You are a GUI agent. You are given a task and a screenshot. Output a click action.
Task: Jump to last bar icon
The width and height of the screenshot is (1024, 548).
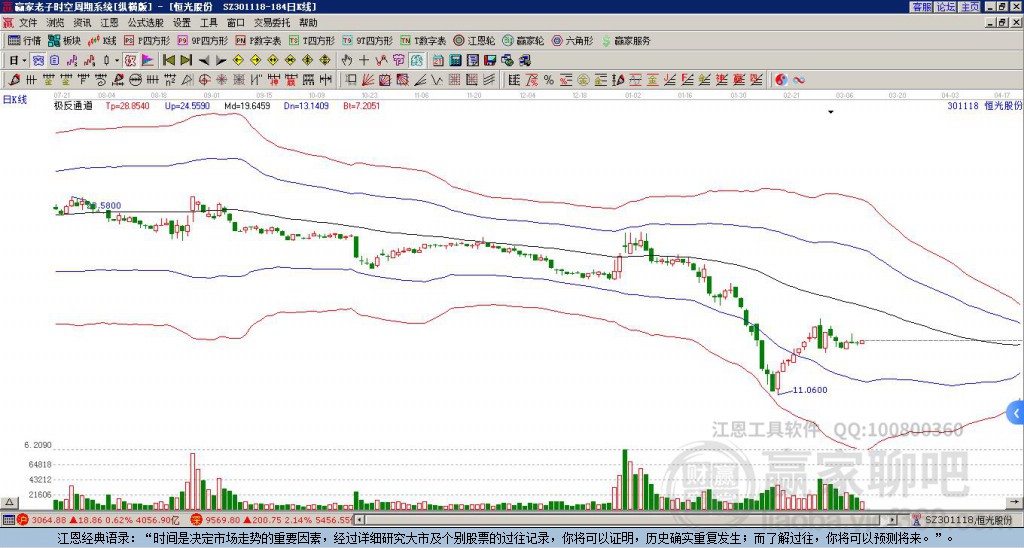(x=186, y=61)
